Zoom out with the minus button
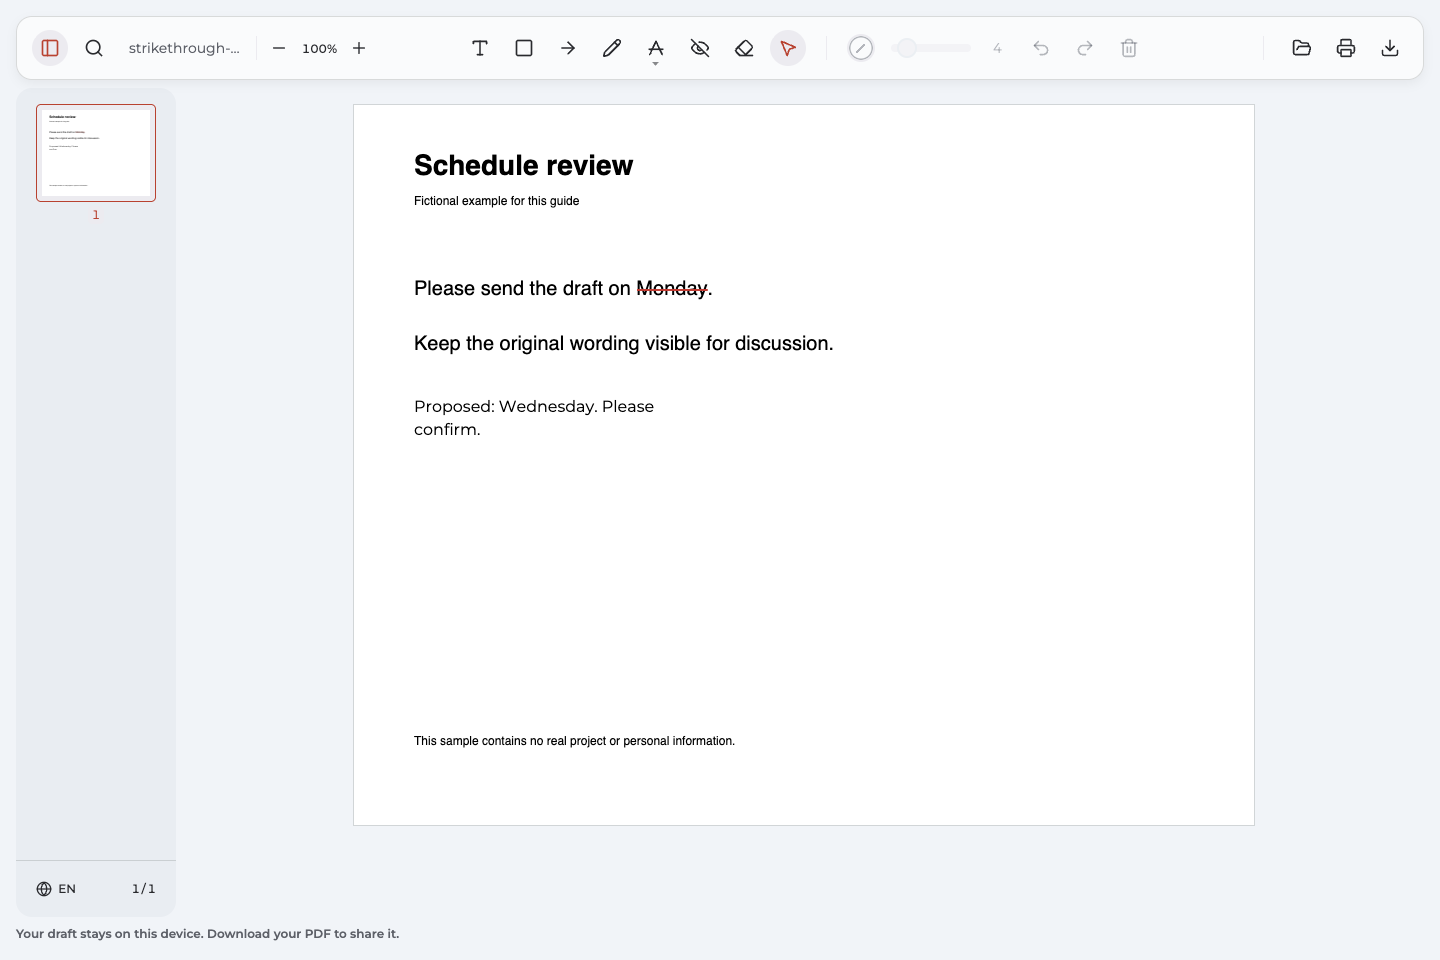Viewport: 1440px width, 960px height. tap(279, 48)
